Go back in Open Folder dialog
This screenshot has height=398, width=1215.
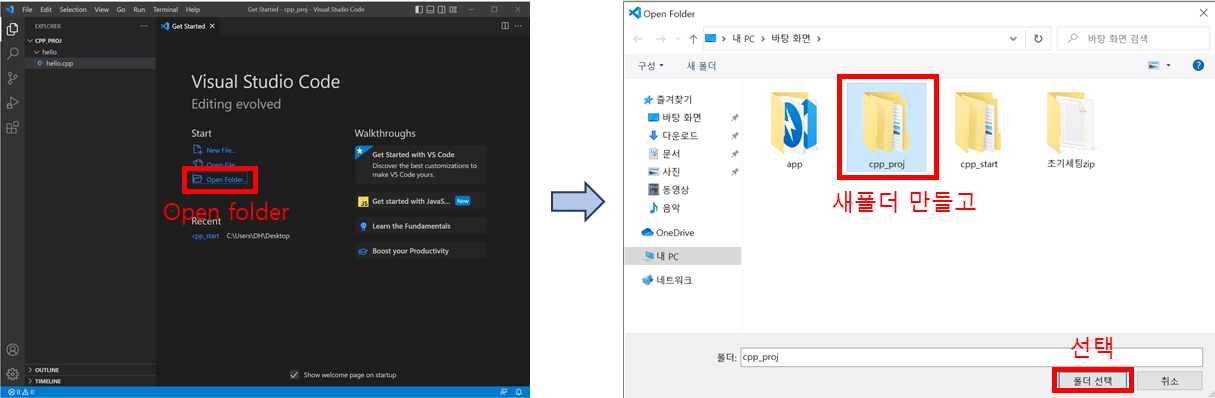tap(638, 38)
